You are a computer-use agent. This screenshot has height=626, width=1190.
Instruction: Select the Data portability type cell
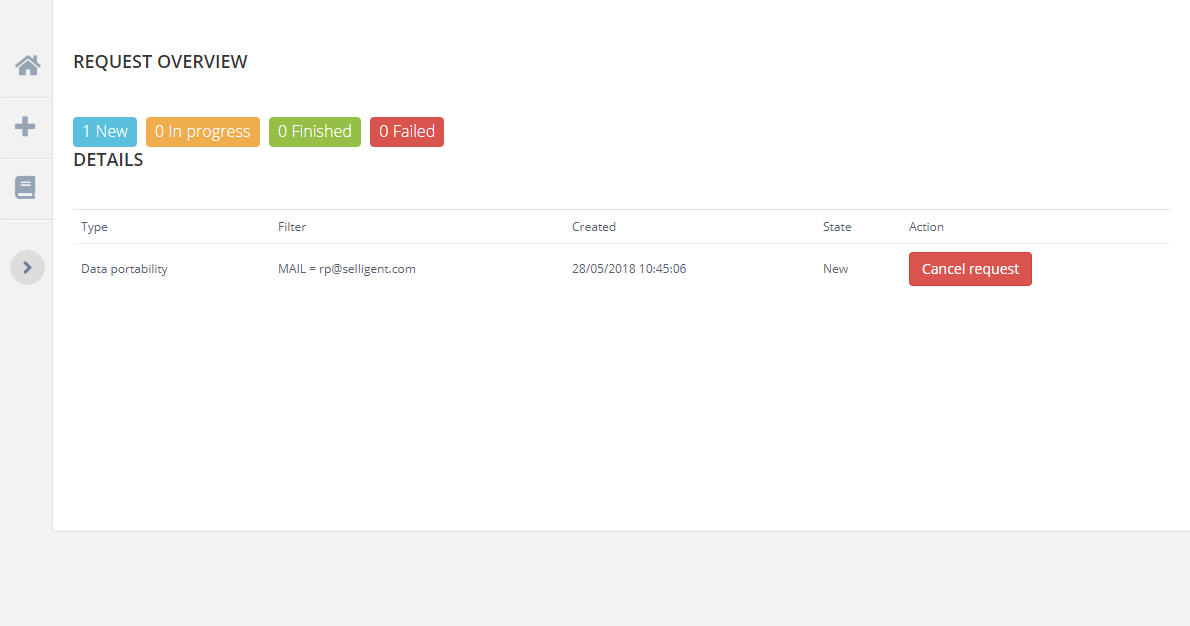[124, 269]
